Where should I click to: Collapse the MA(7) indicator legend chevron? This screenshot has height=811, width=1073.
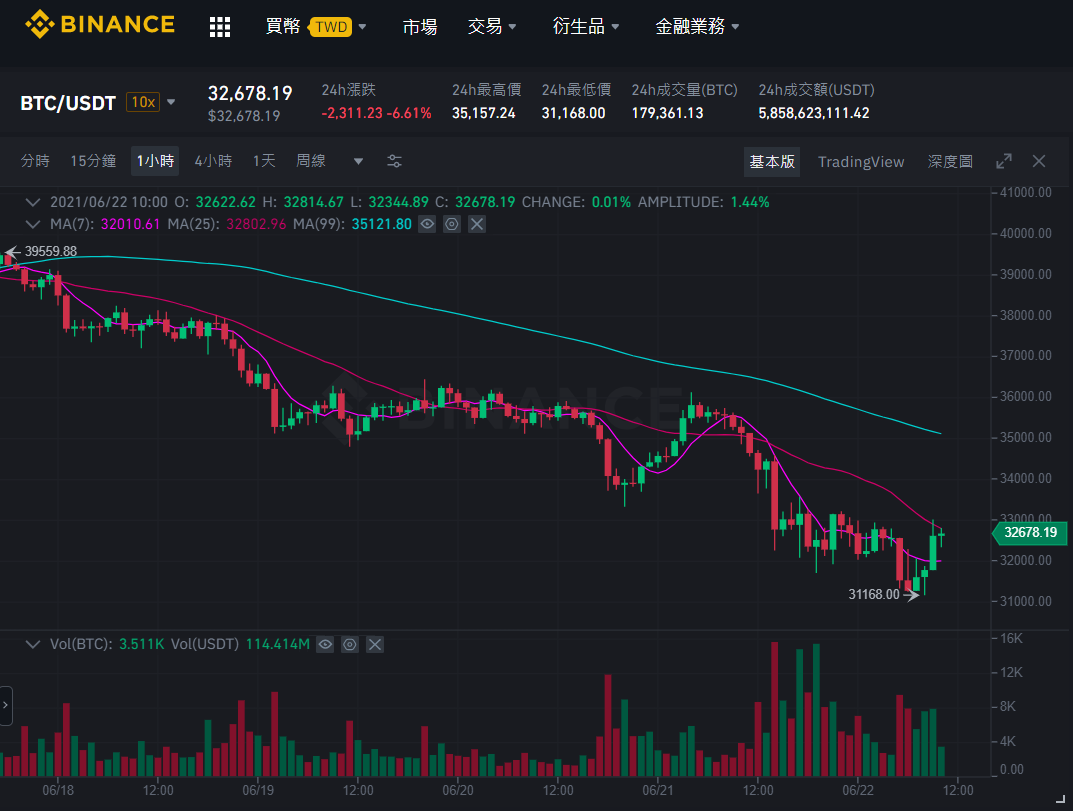pos(32,224)
